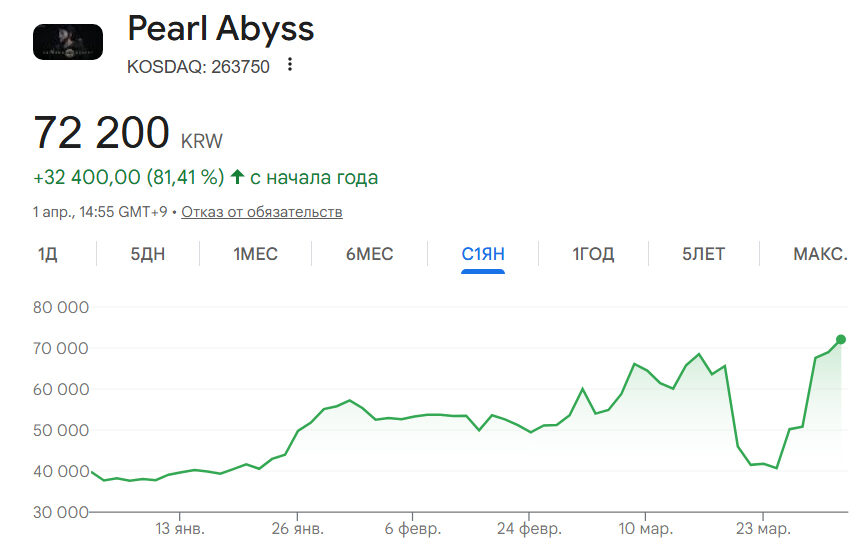Click the 72 200 price value

tap(102, 133)
